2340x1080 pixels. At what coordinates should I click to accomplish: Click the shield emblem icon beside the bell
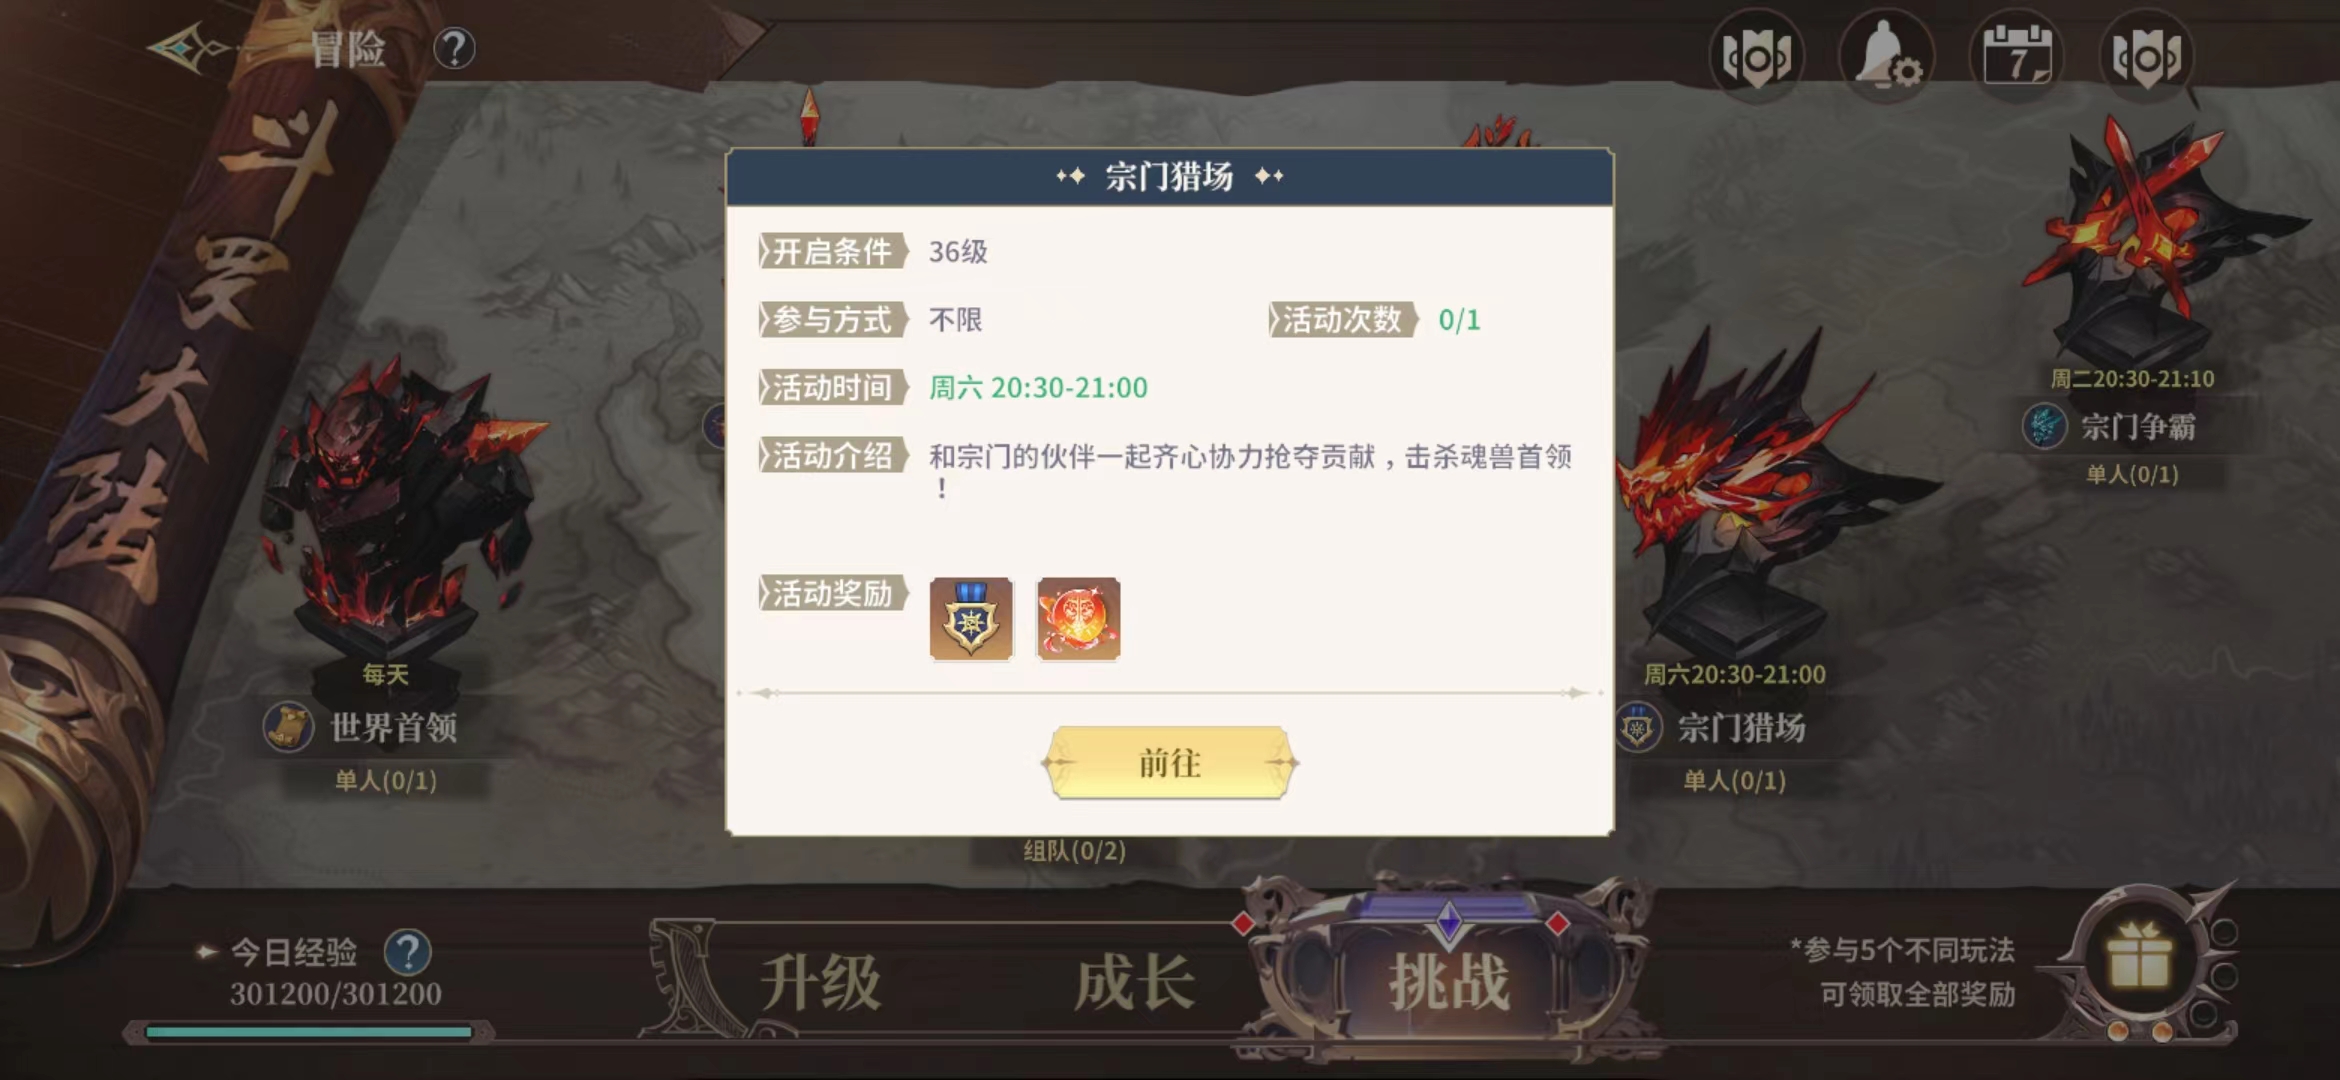(1757, 55)
